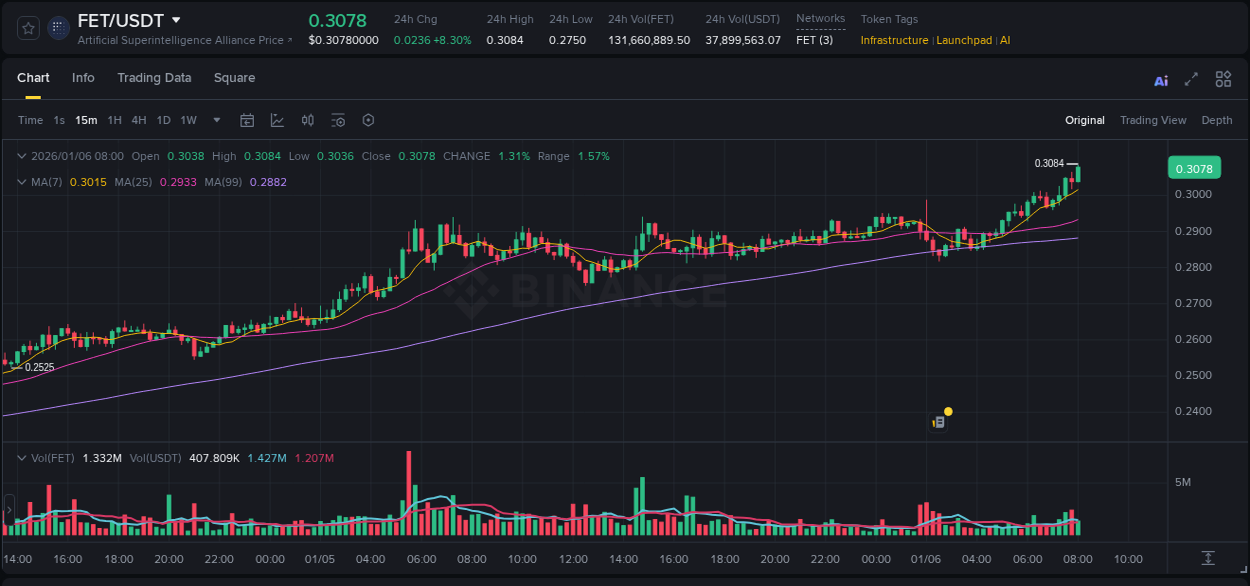
Task: Open the Ai chart analysis tool
Action: tap(1160, 79)
